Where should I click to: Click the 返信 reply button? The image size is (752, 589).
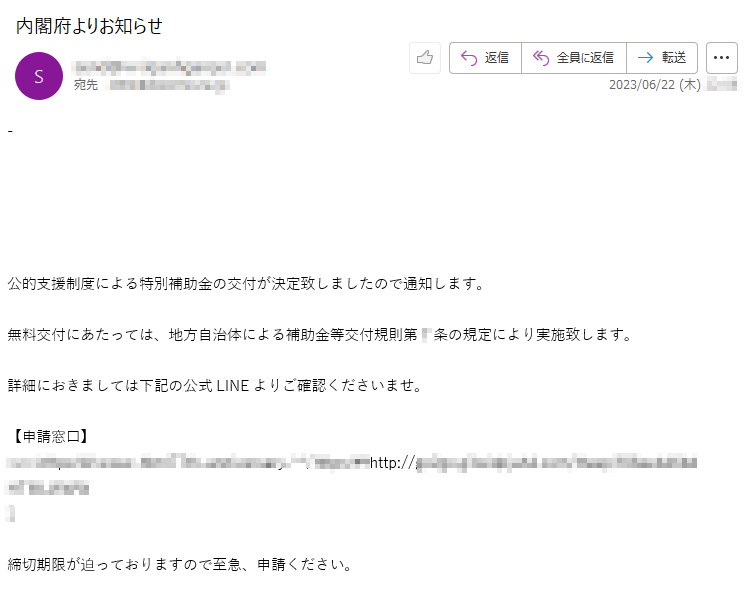(x=485, y=58)
